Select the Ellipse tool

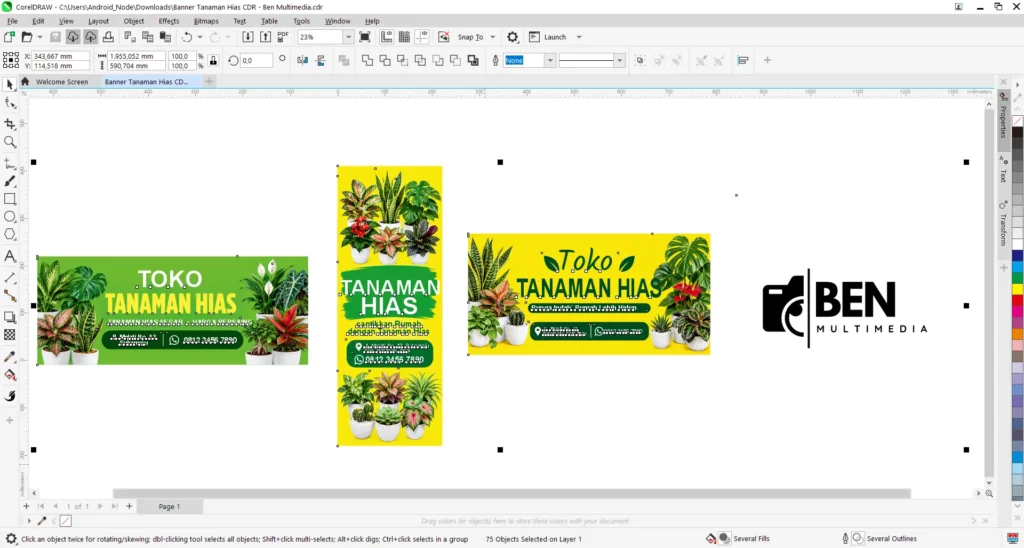pos(10,217)
